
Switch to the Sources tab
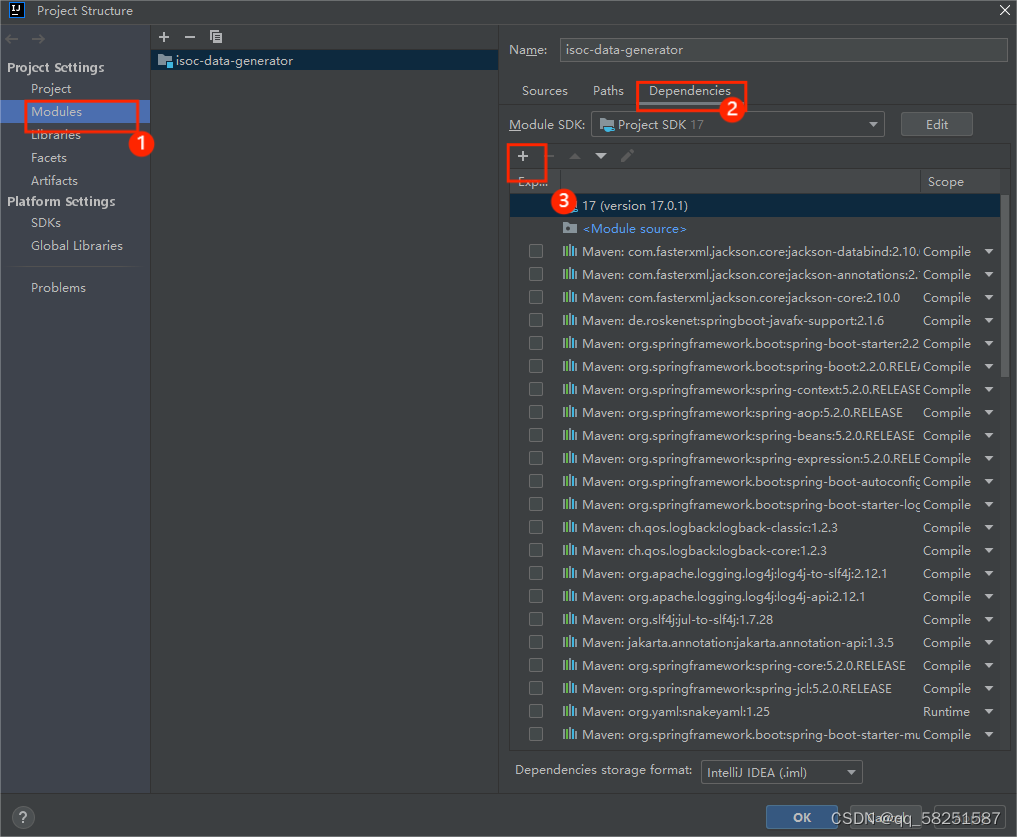click(x=545, y=91)
